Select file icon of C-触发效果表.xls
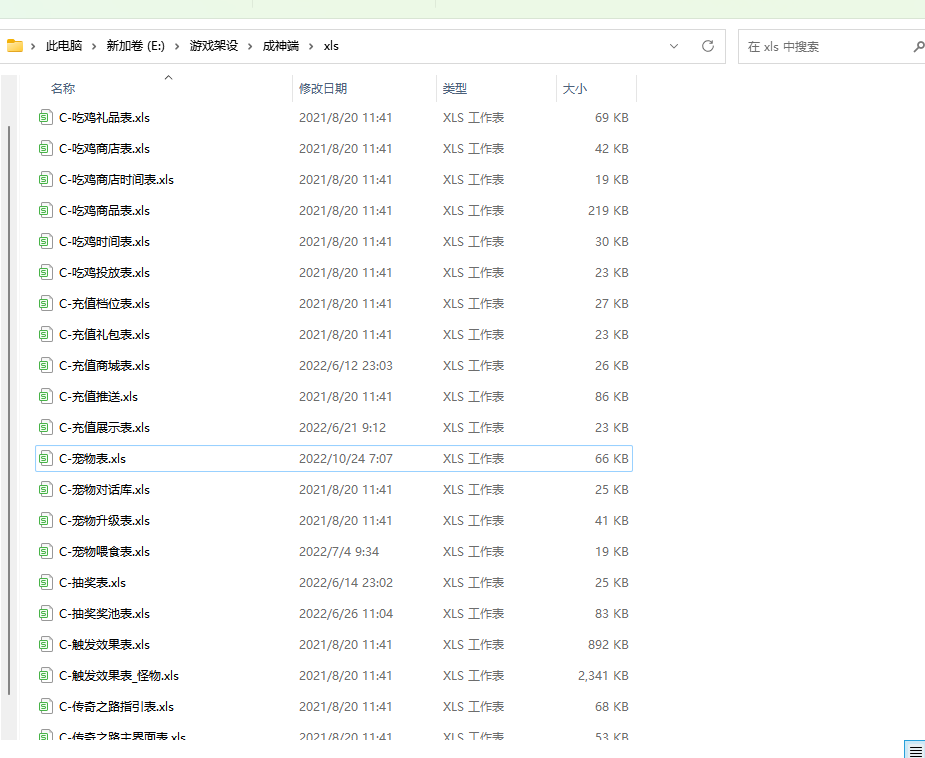The height and width of the screenshot is (758, 925). tap(45, 644)
